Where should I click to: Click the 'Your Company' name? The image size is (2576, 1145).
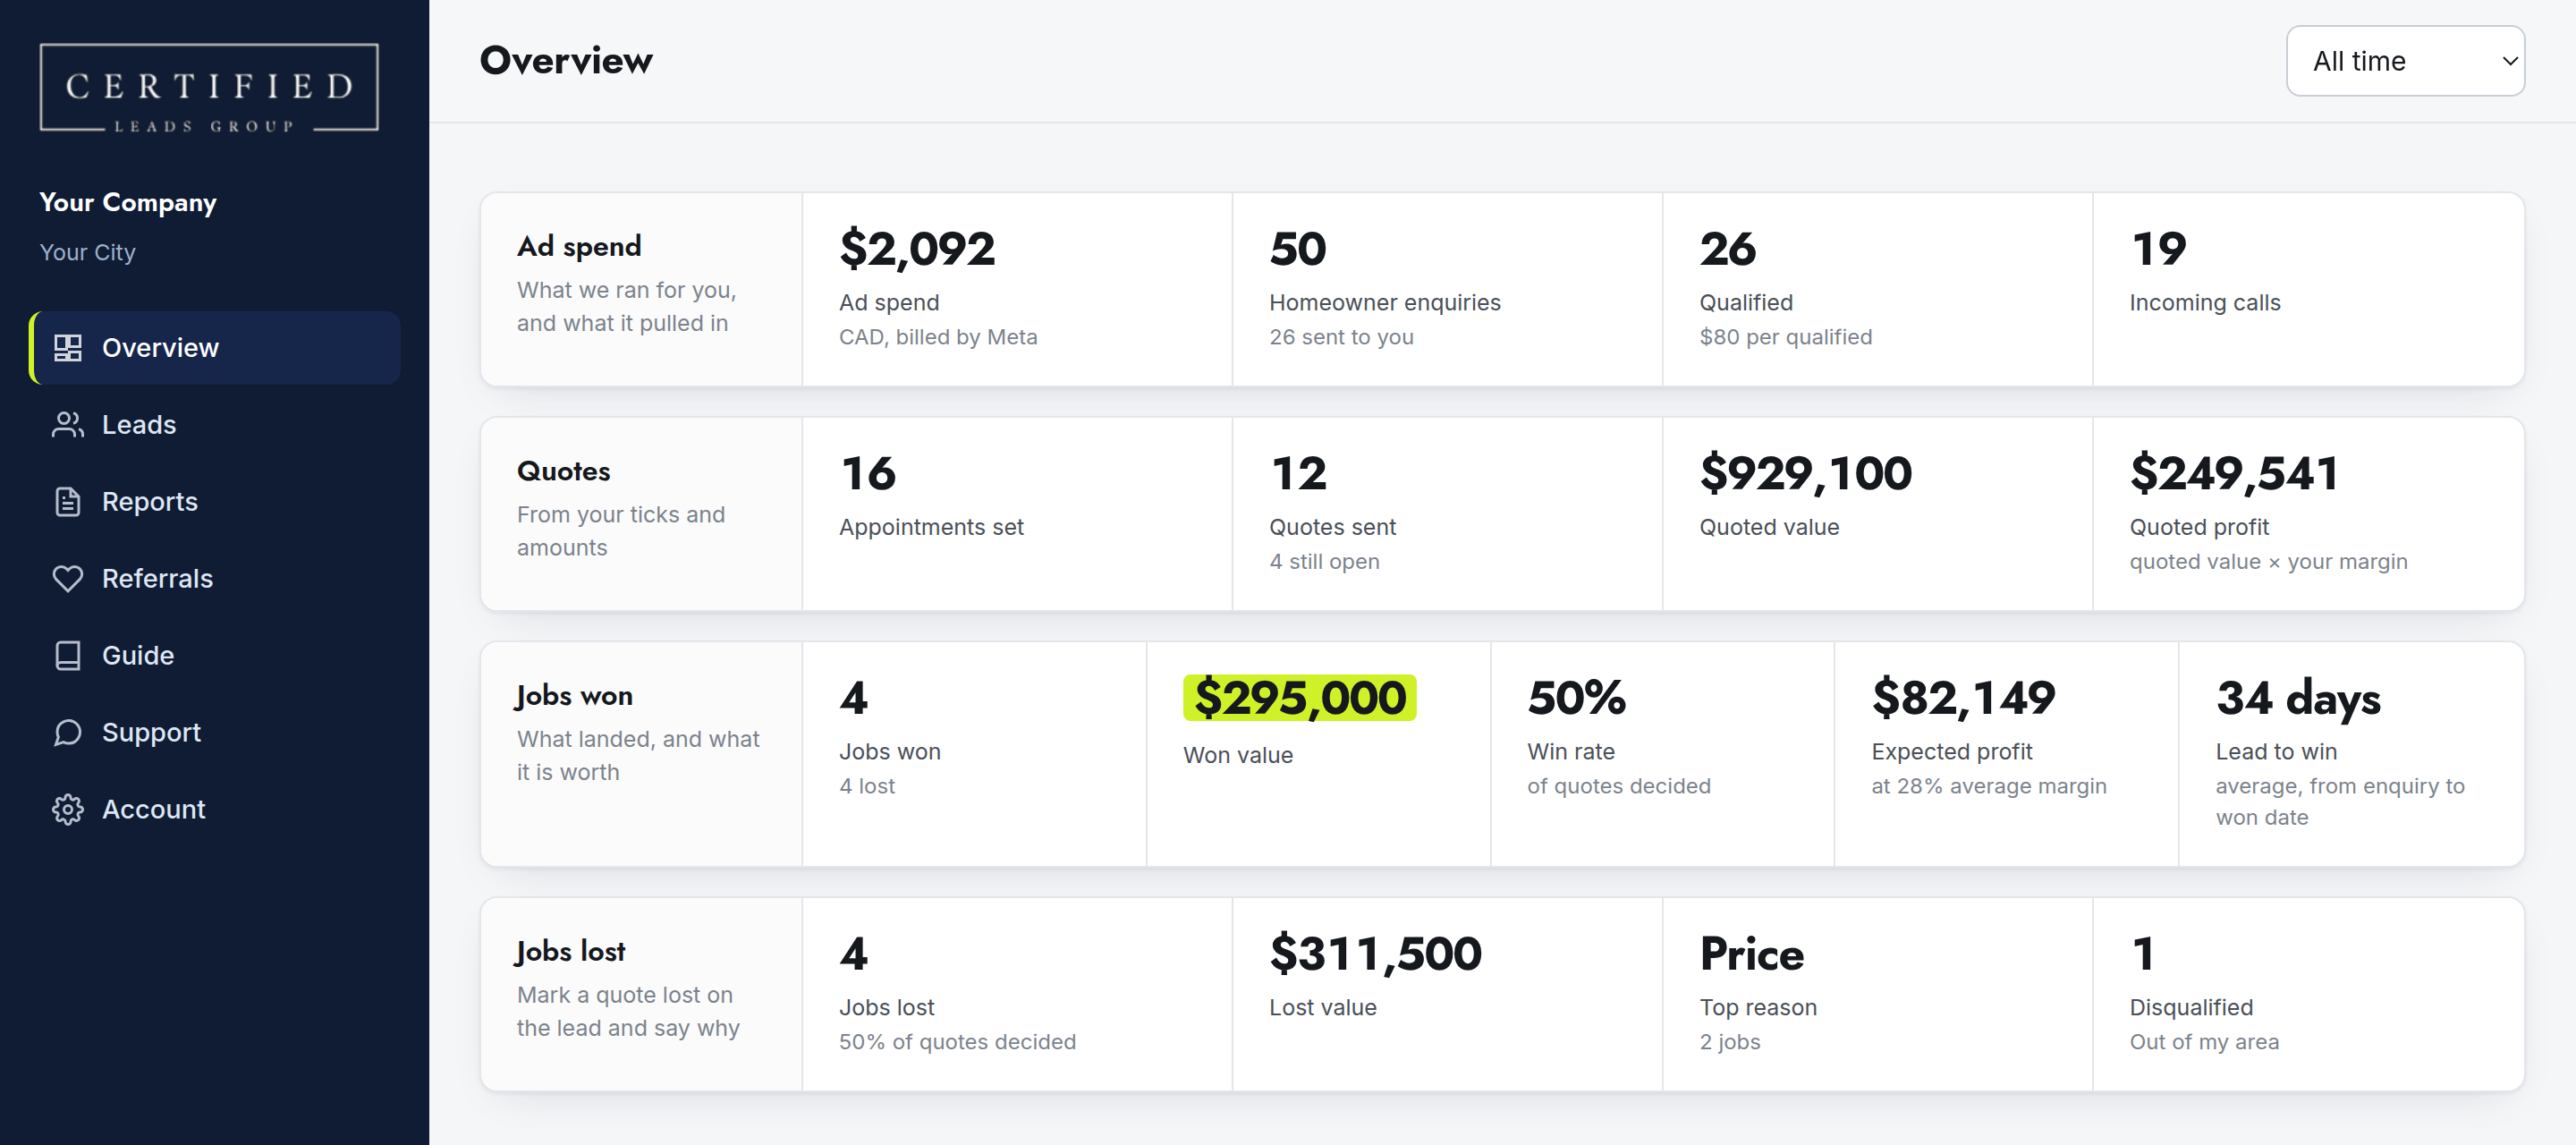[128, 202]
